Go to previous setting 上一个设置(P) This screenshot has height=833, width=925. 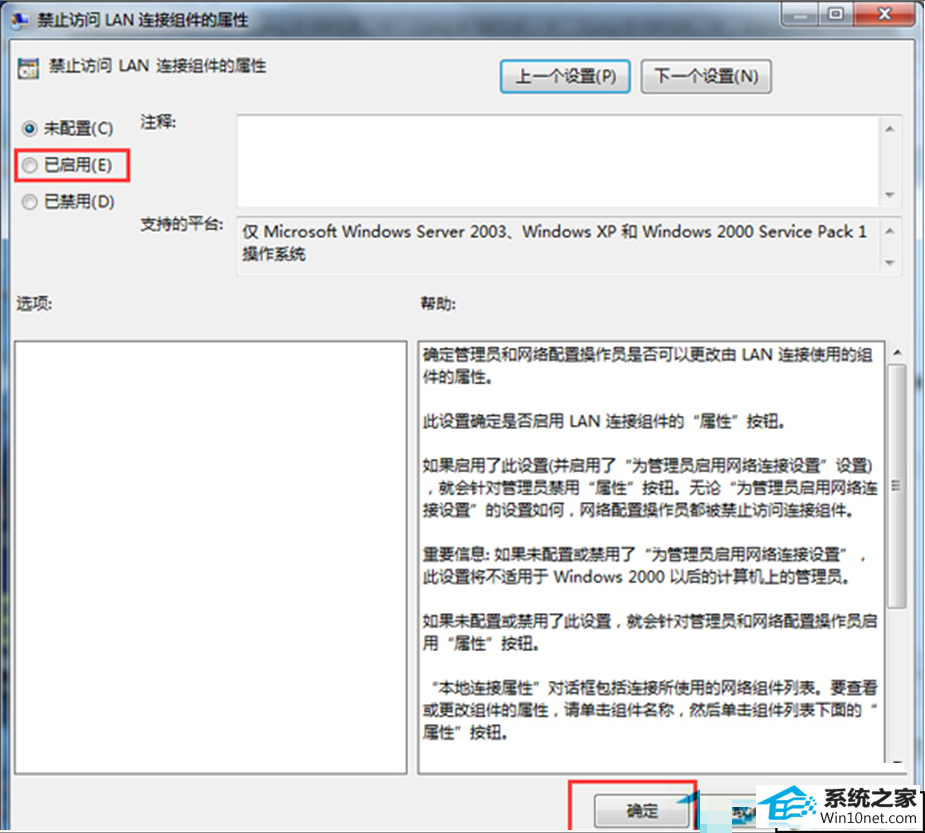pos(565,76)
